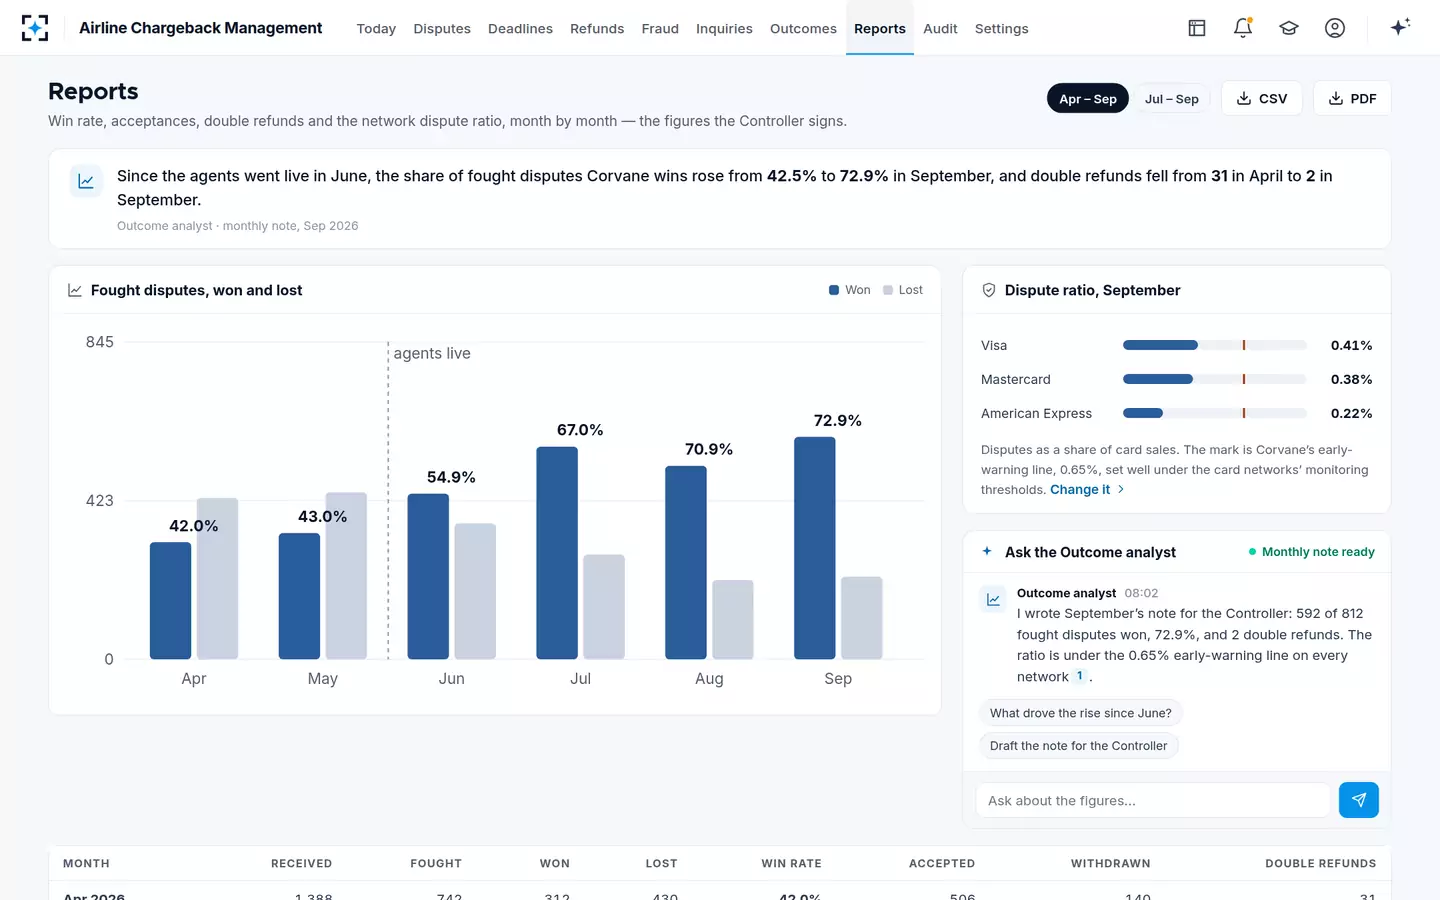The width and height of the screenshot is (1440, 900).
Task: Focus the 'Ask about the figures...' input
Action: (1153, 800)
